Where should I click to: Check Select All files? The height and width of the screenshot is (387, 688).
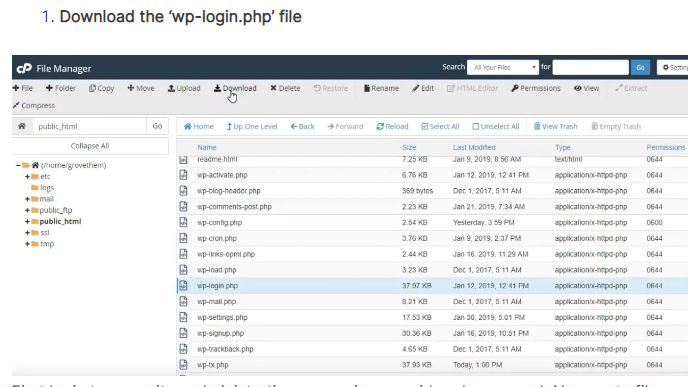click(441, 126)
